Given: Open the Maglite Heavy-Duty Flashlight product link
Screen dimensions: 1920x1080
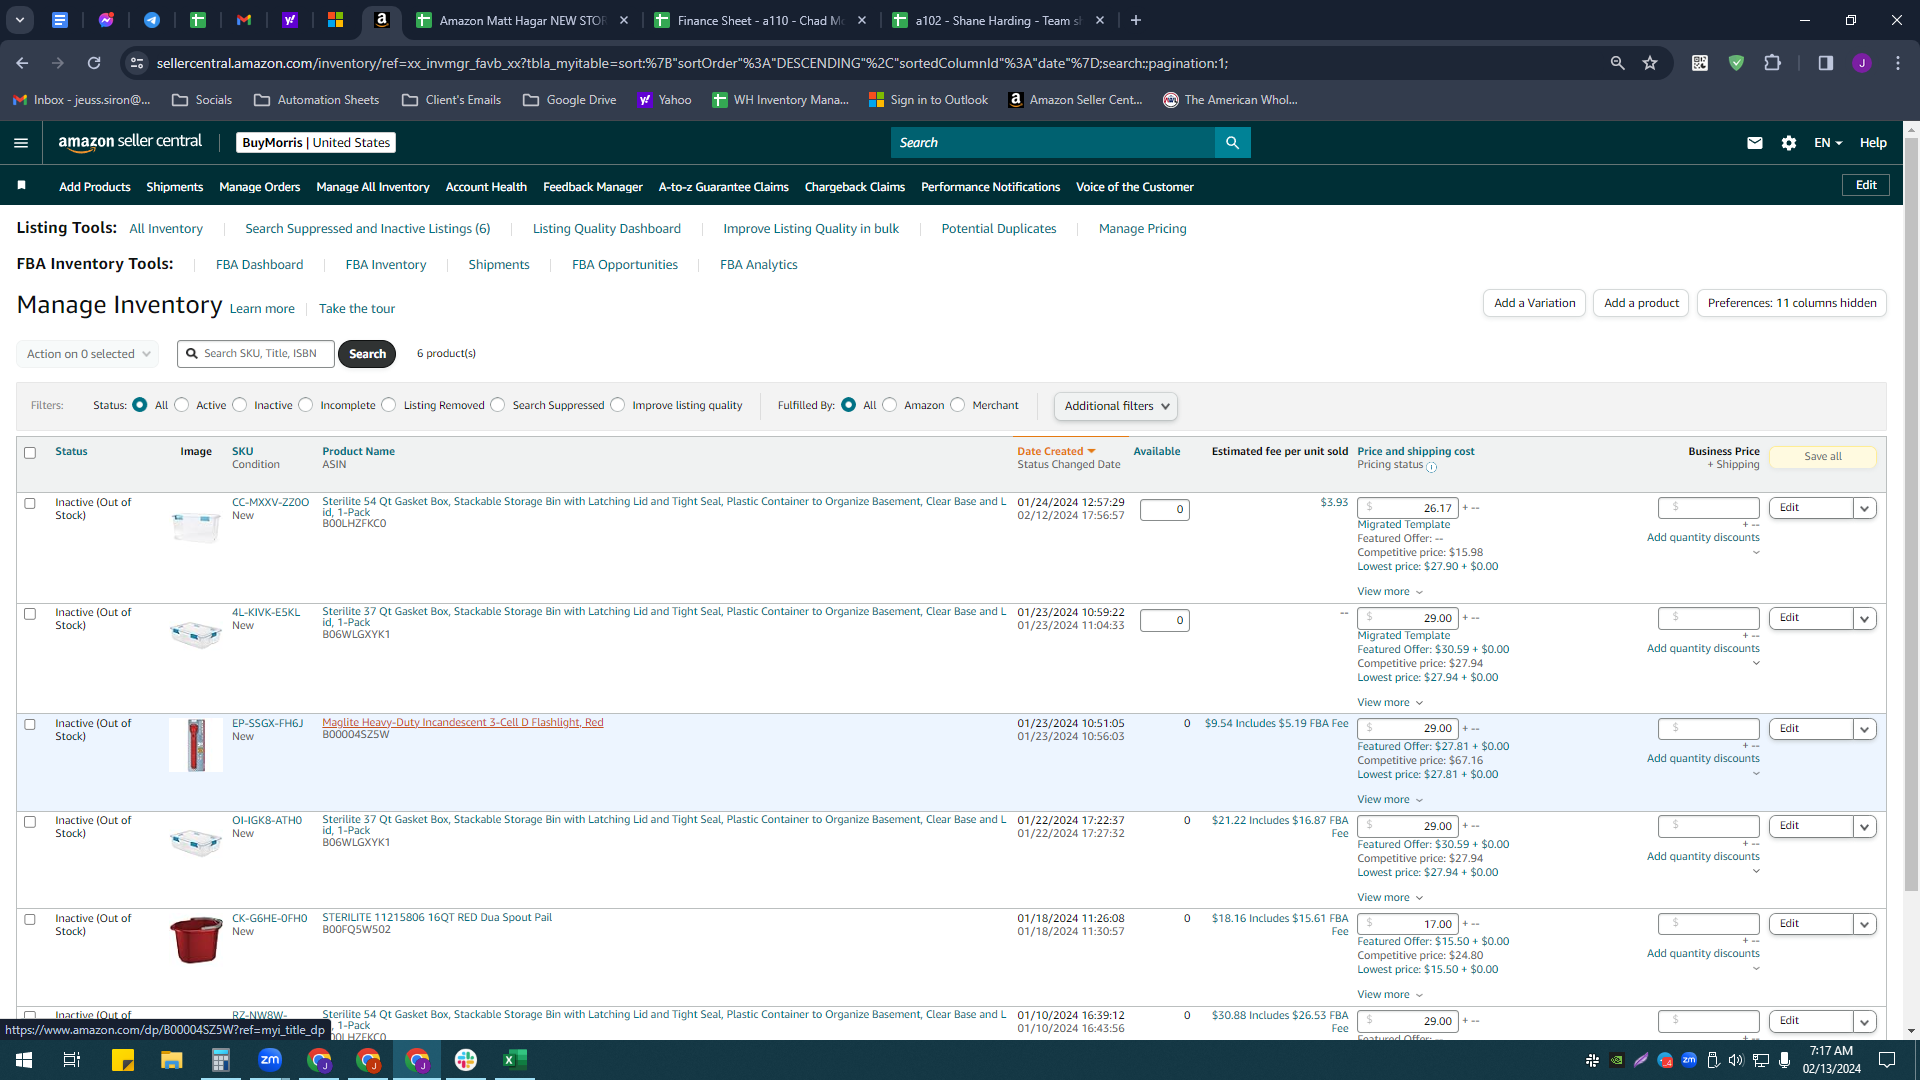Looking at the screenshot, I should click(x=463, y=723).
